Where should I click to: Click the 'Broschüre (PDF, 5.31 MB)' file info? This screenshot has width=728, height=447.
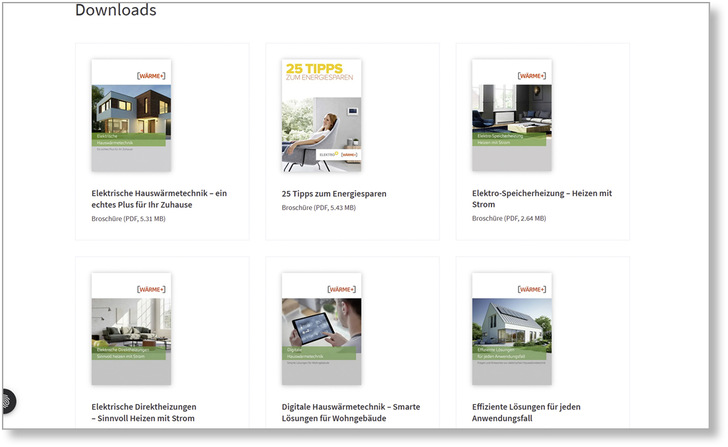pos(128,218)
